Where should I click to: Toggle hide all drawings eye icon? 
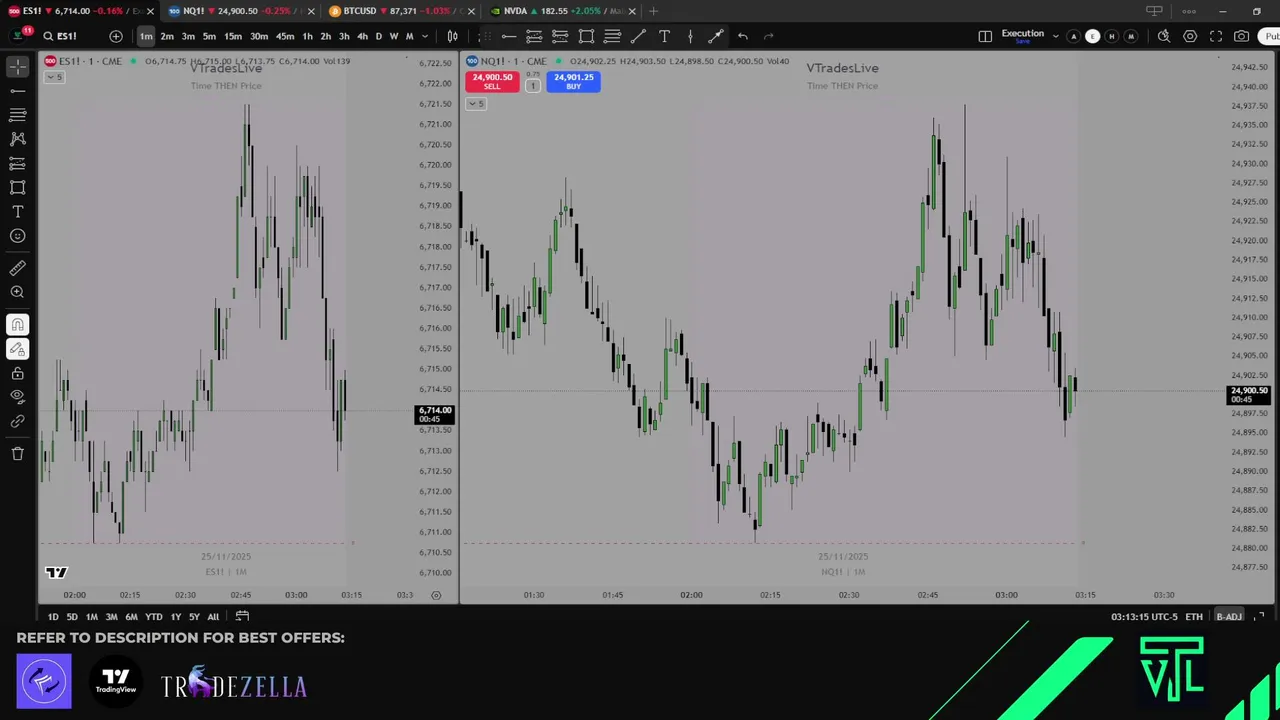18,397
